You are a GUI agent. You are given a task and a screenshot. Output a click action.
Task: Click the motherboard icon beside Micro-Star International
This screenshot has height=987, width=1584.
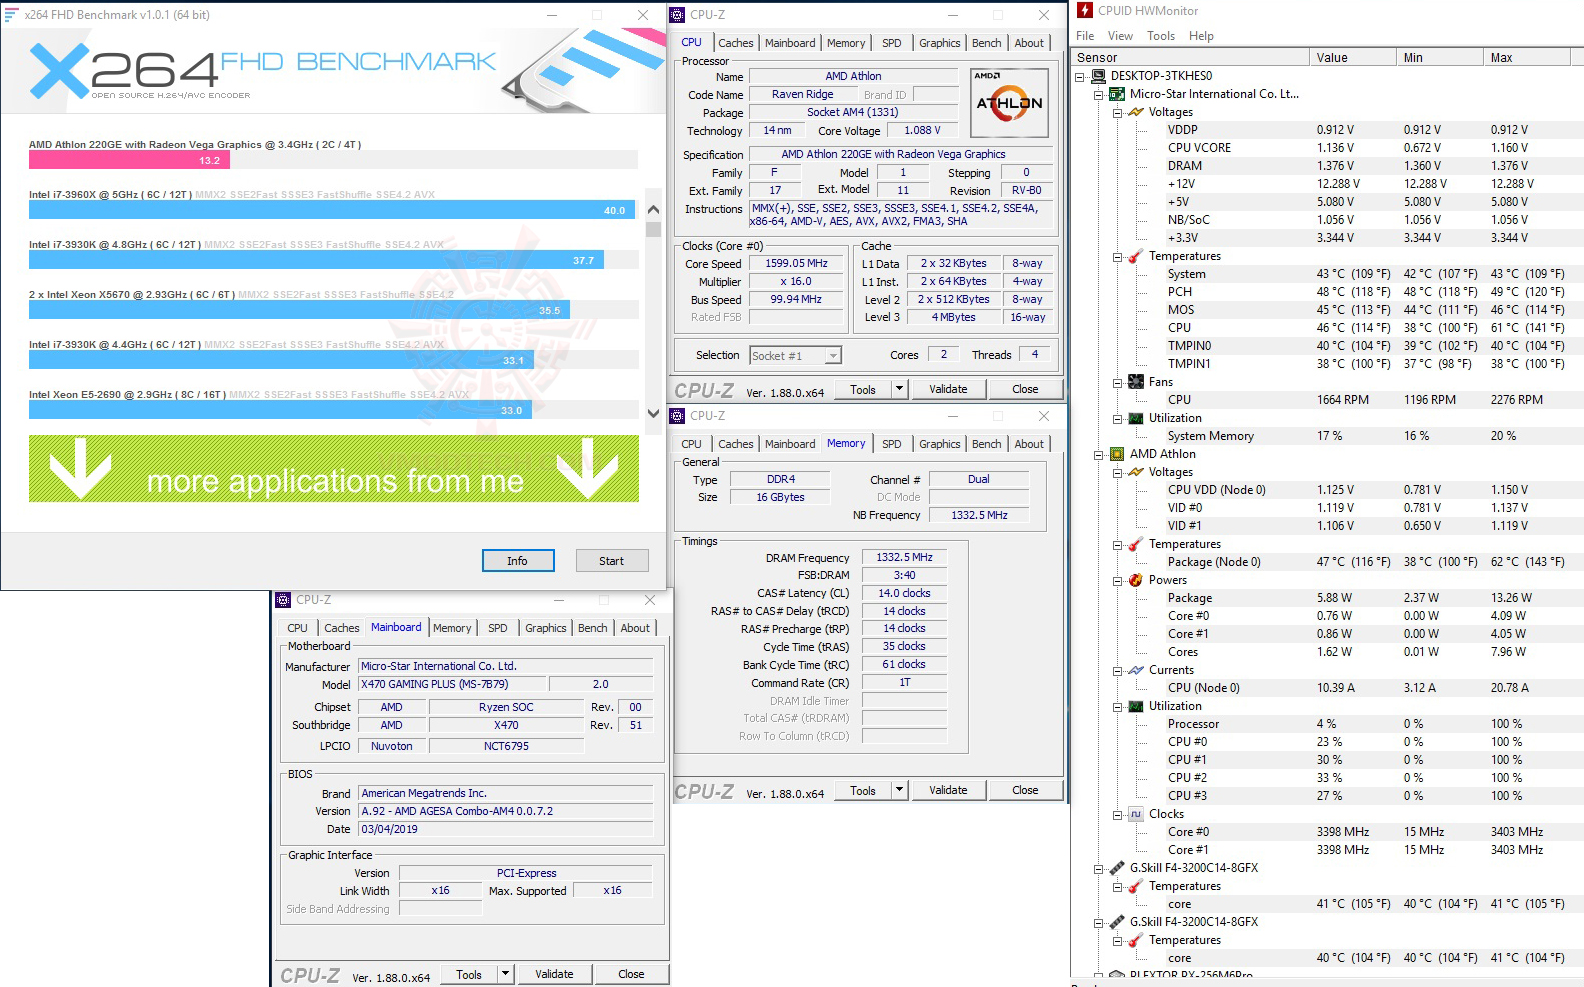coord(1117,94)
